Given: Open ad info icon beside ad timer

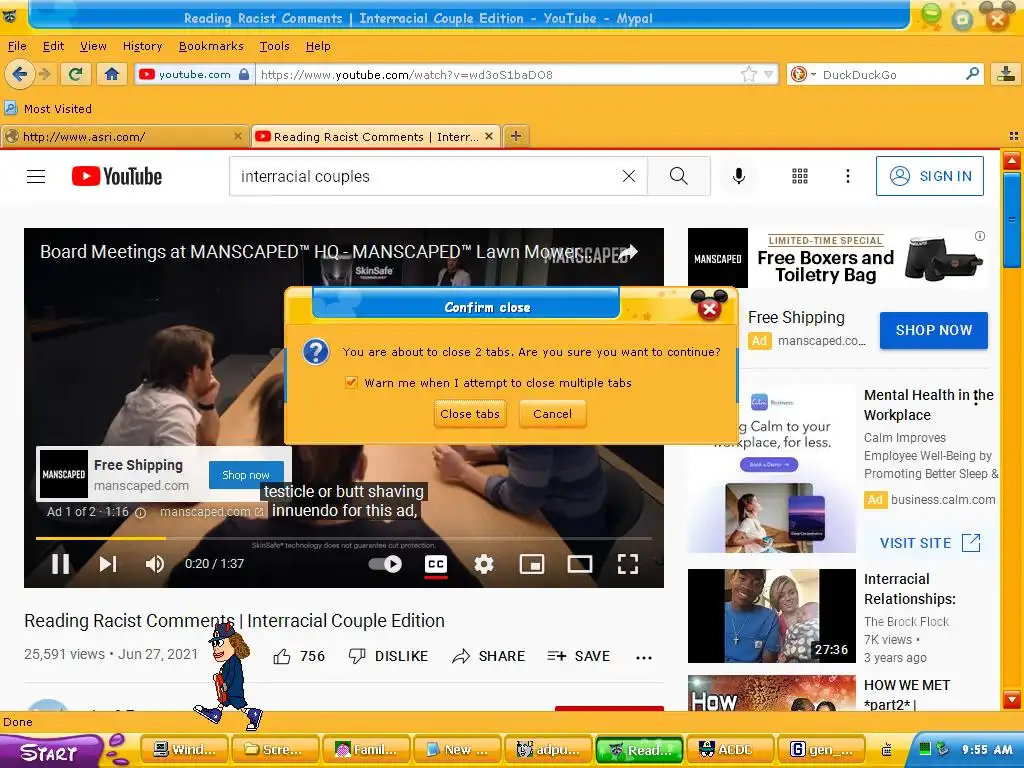Looking at the screenshot, I should click(140, 513).
